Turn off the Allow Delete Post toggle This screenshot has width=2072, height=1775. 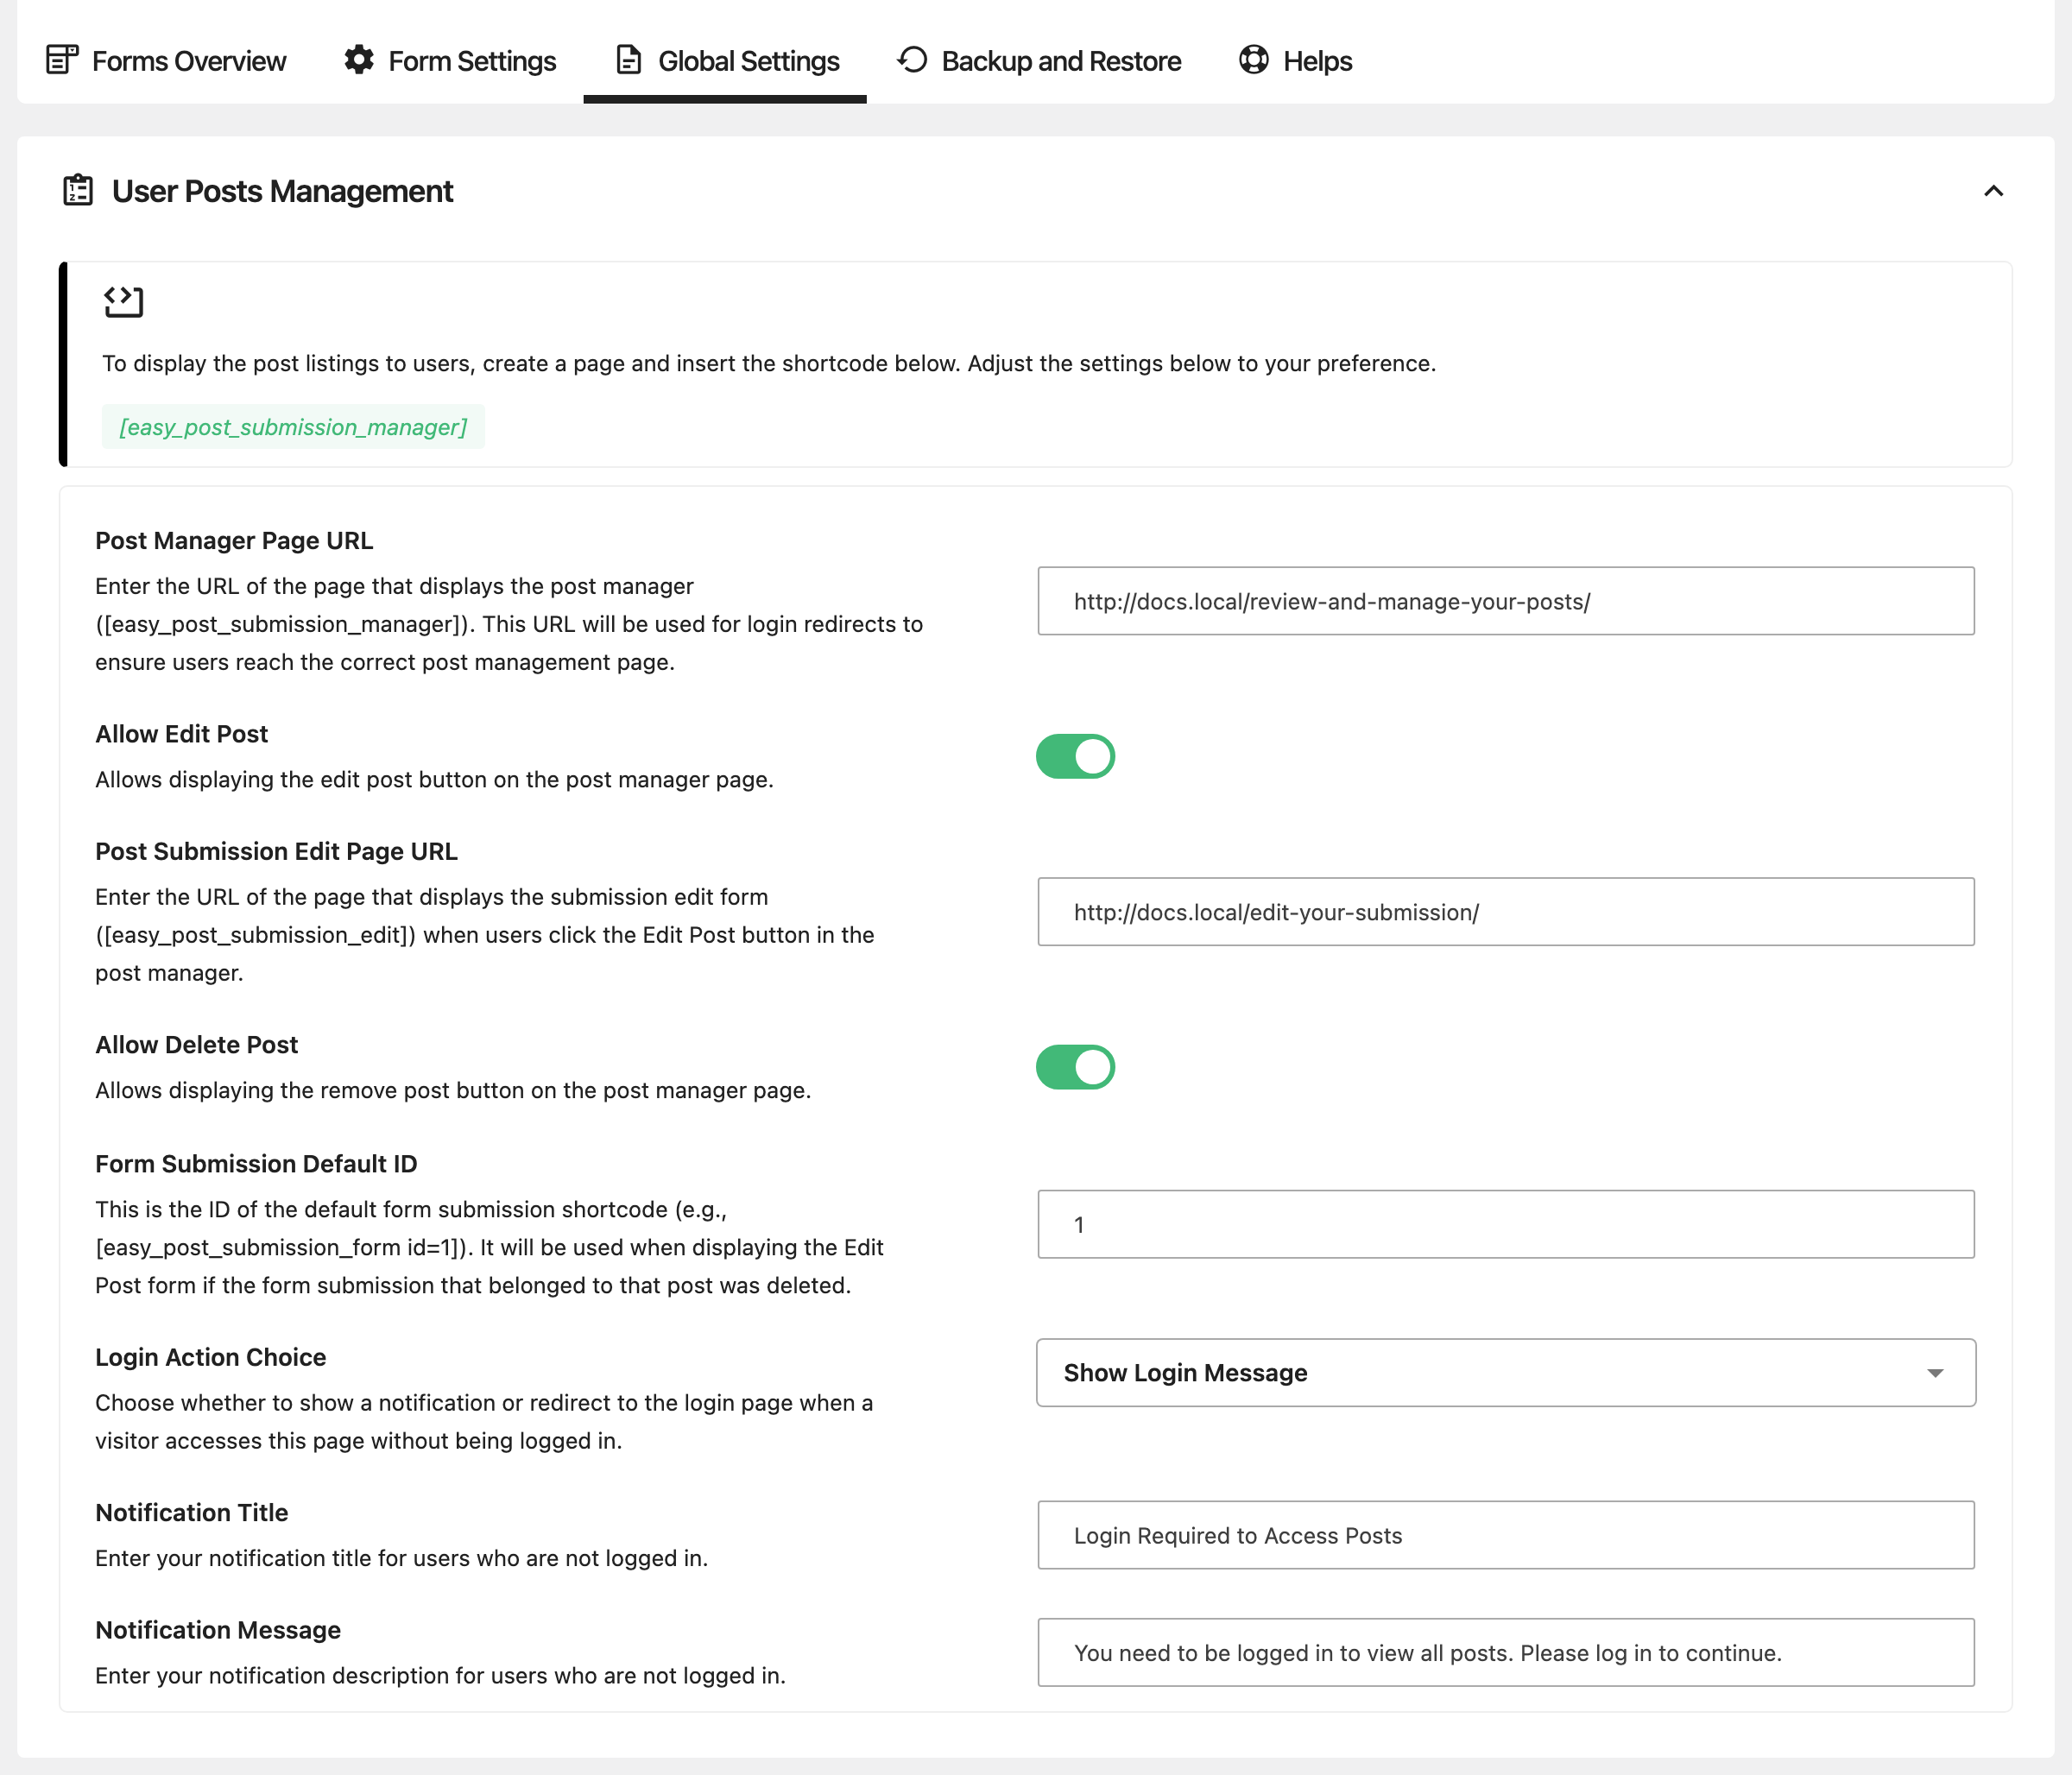tap(1075, 1067)
